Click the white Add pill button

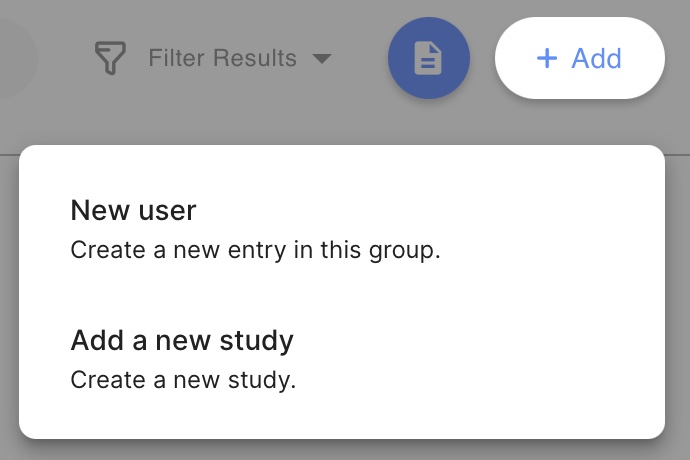(580, 58)
